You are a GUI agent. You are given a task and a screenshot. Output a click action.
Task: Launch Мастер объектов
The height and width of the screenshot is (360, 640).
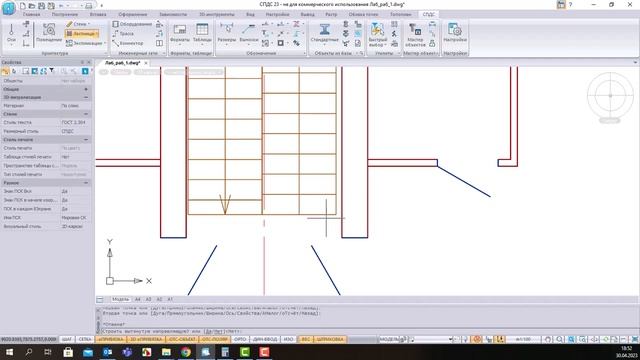coord(415,35)
